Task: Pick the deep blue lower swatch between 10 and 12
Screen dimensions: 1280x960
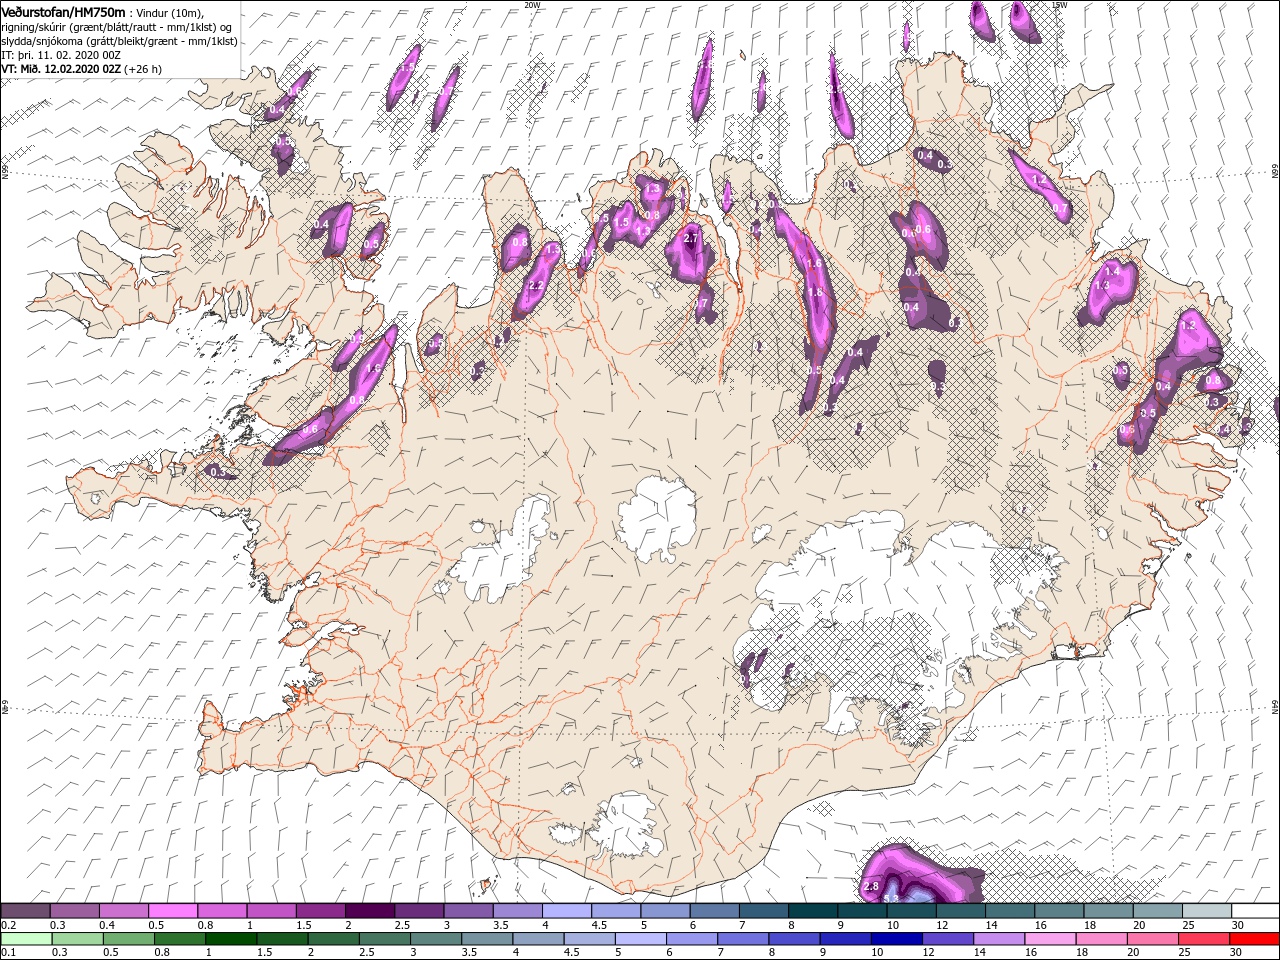Action: pyautogui.click(x=896, y=939)
